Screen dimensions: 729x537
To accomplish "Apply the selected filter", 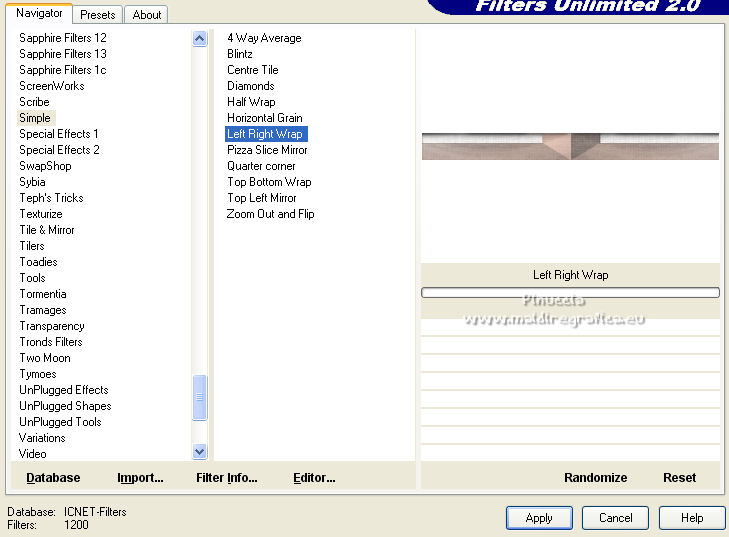I will click(x=539, y=518).
